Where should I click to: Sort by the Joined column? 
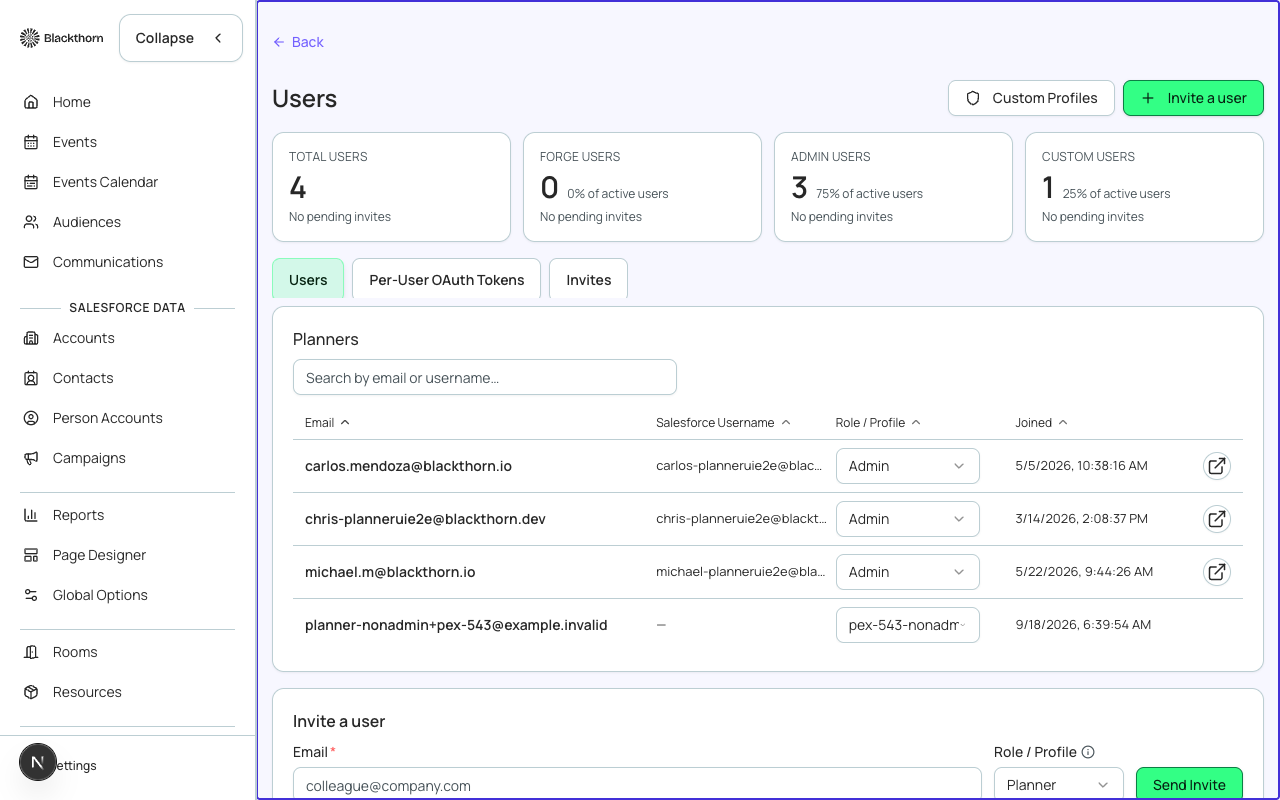pyautogui.click(x=1041, y=422)
